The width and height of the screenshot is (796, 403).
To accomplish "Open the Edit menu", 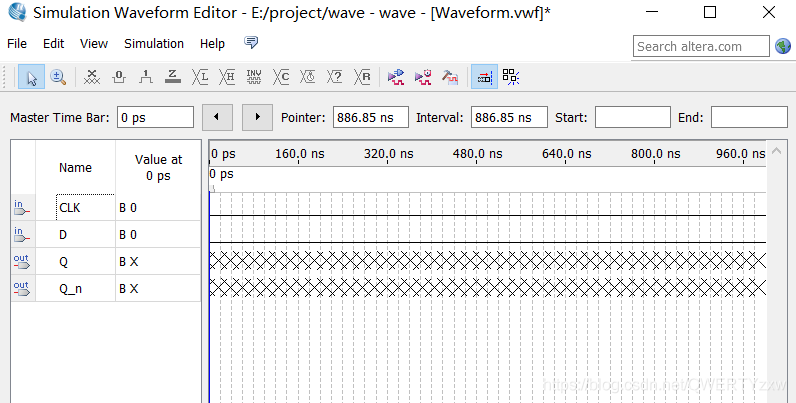I will point(53,44).
